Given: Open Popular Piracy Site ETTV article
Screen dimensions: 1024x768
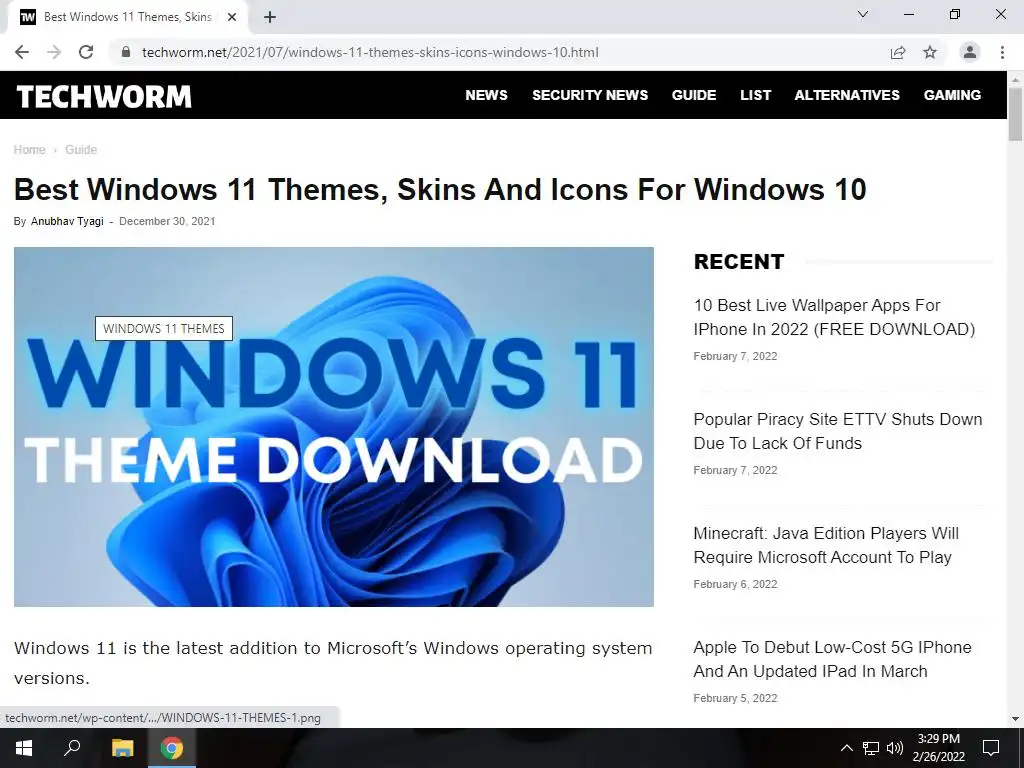Looking at the screenshot, I should 838,431.
